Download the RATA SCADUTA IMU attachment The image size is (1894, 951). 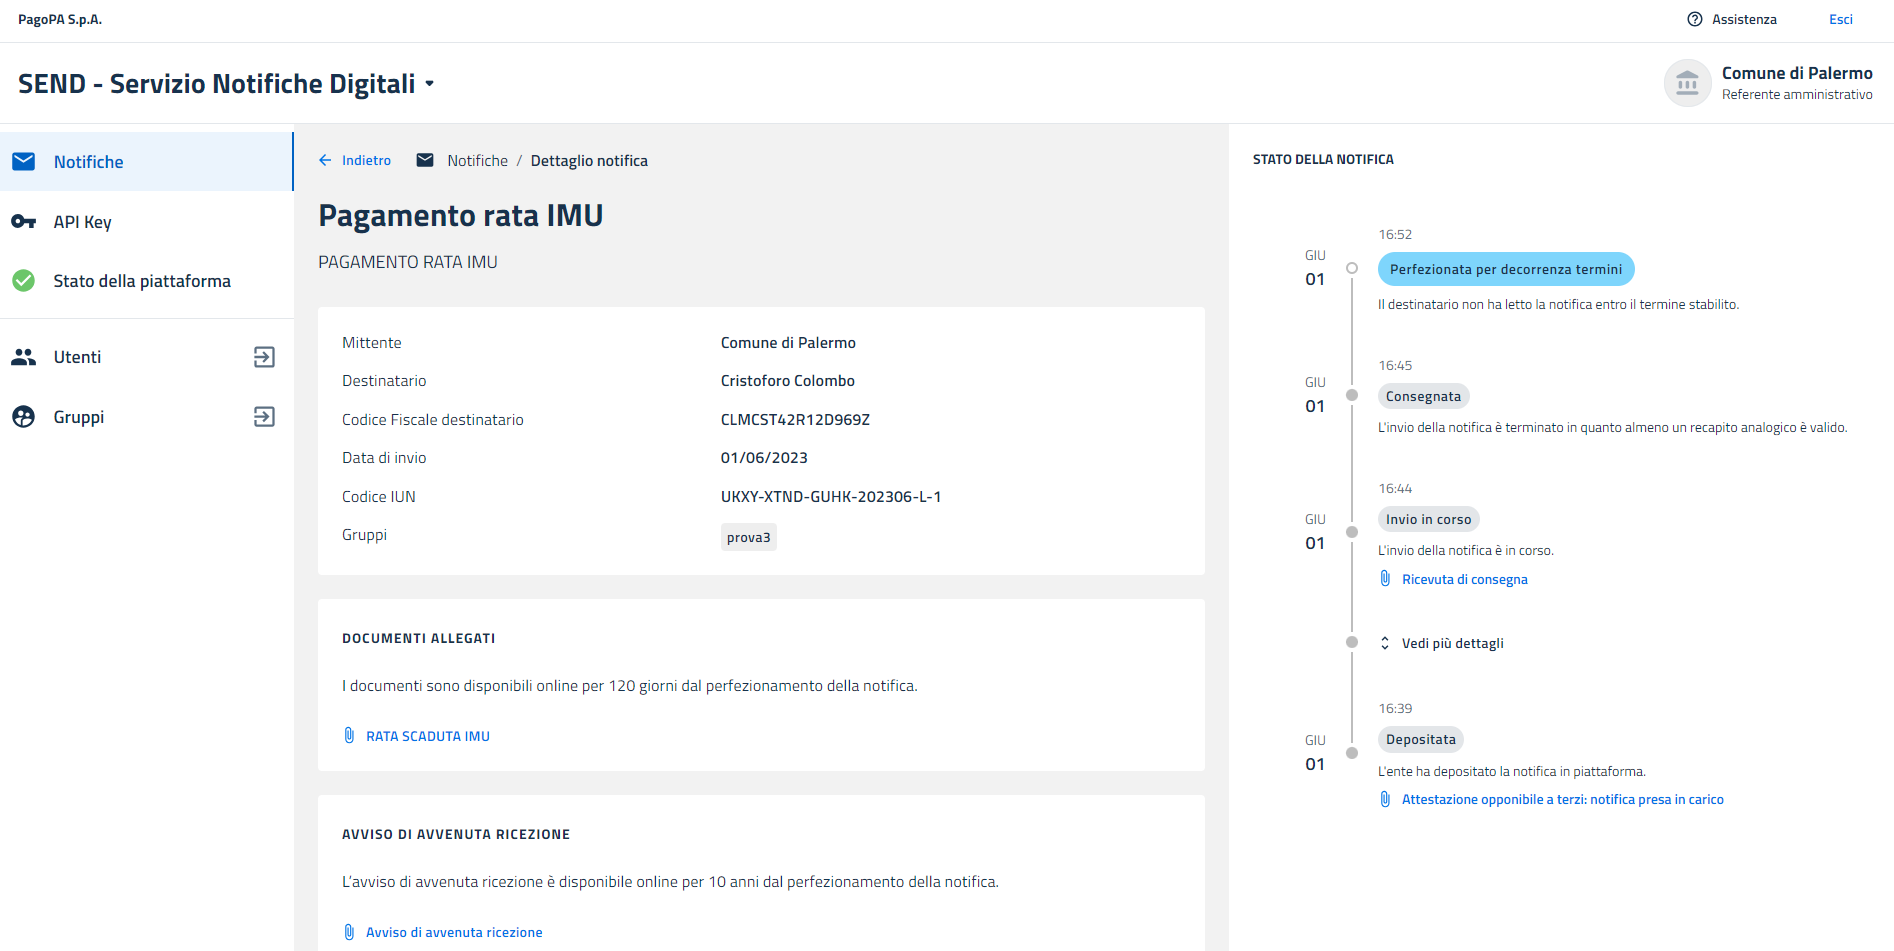pyautogui.click(x=427, y=736)
